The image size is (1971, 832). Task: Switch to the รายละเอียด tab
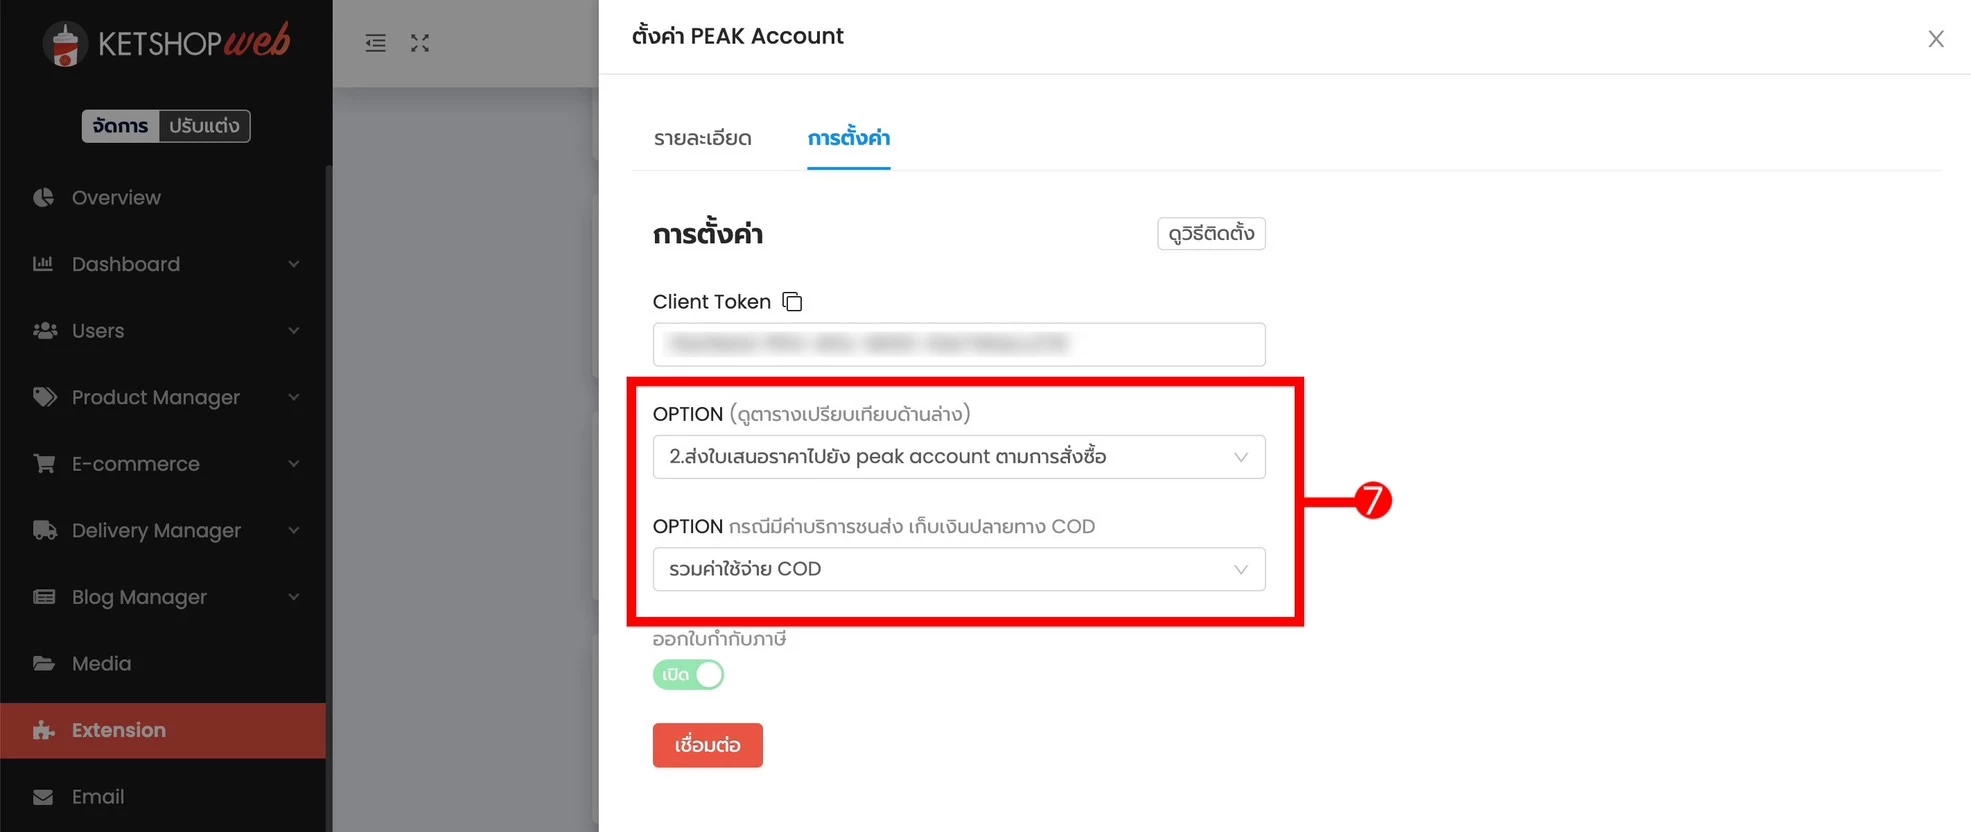coord(703,138)
